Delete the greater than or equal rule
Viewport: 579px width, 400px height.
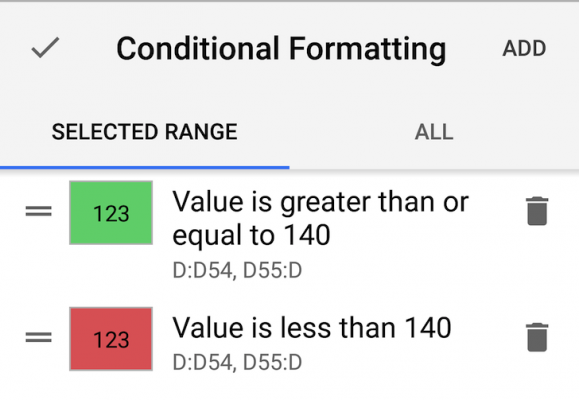point(537,211)
